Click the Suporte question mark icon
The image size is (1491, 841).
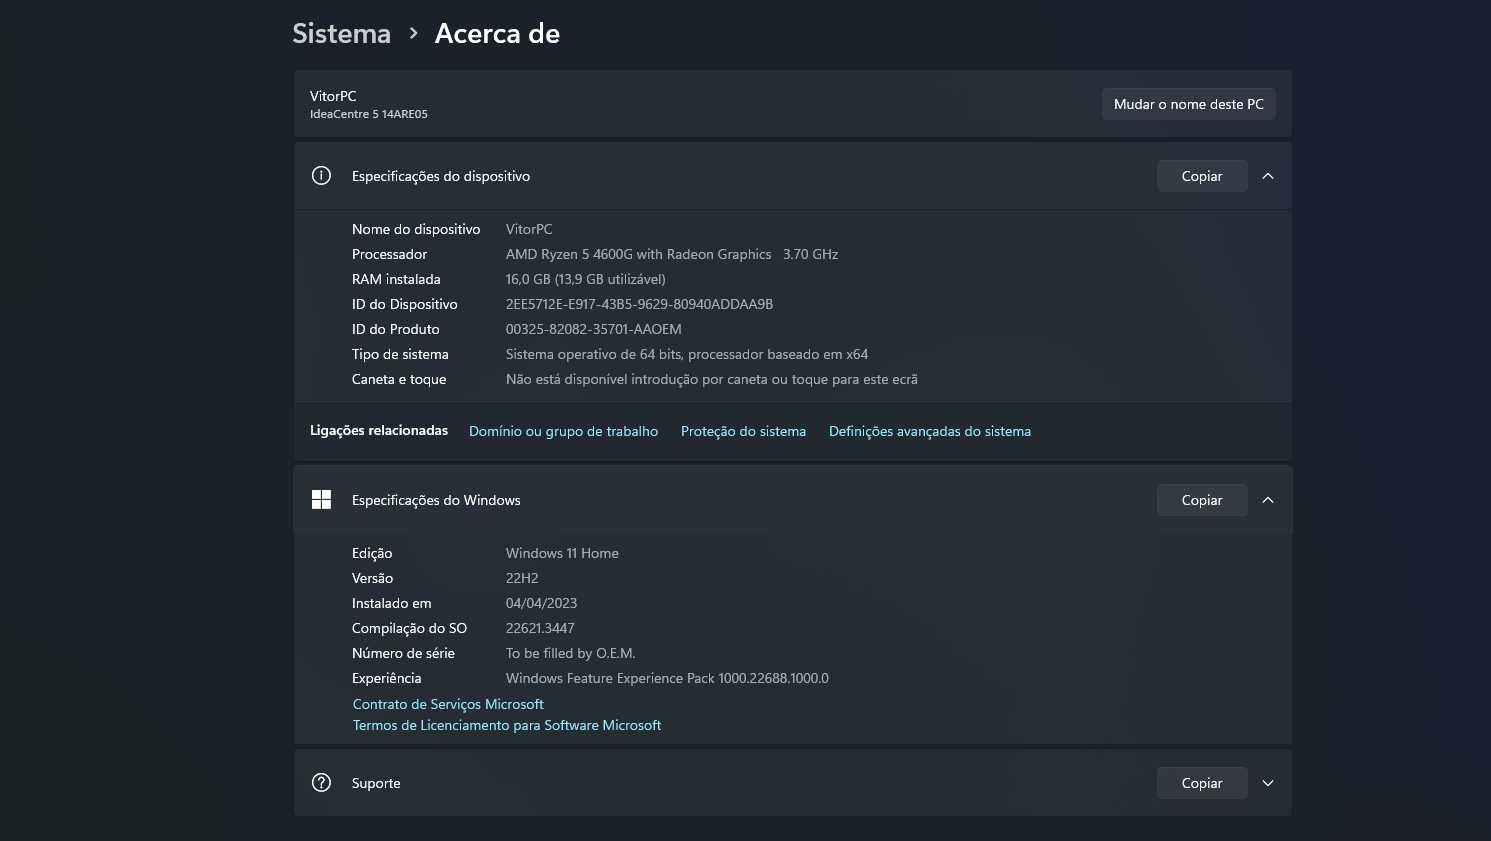pos(321,783)
